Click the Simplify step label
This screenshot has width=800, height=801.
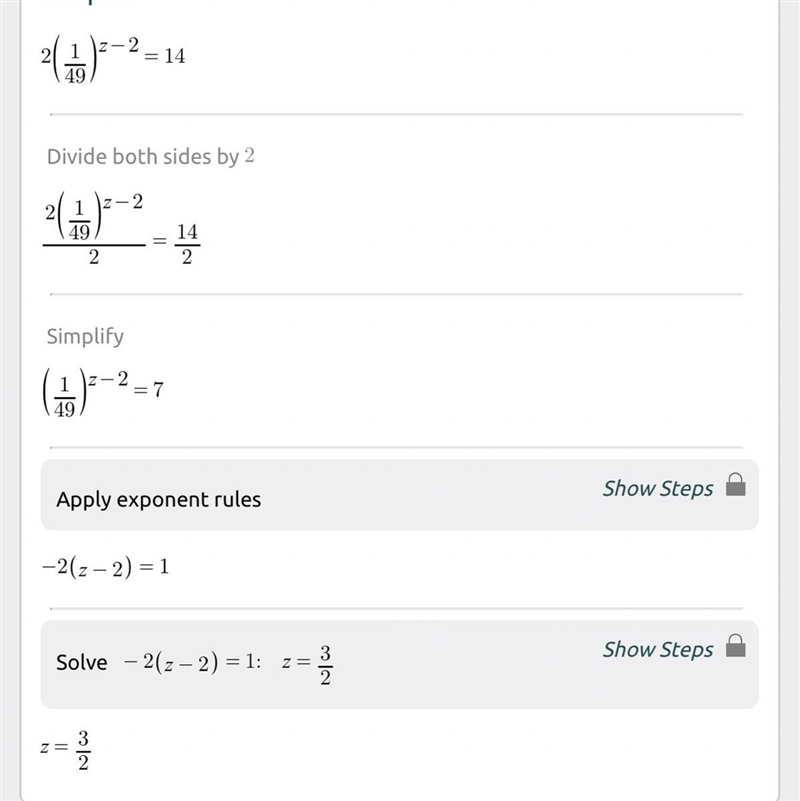[x=85, y=336]
